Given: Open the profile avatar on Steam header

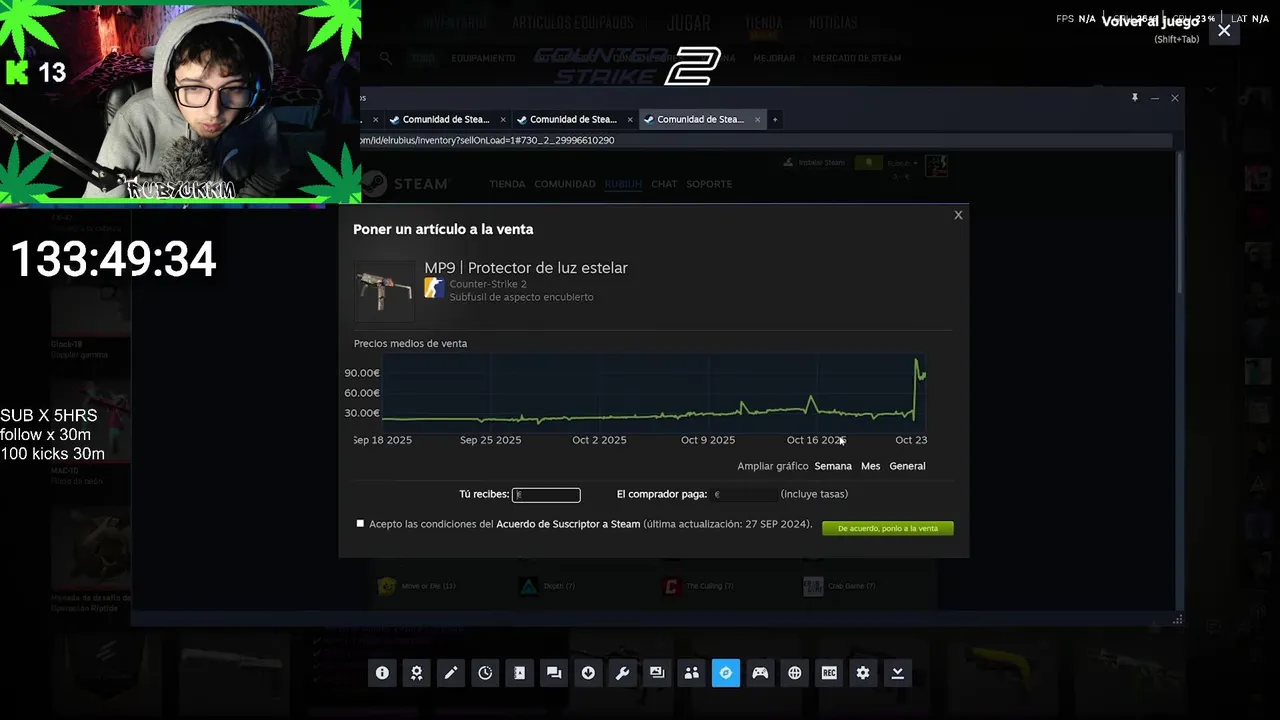Looking at the screenshot, I should [x=936, y=166].
